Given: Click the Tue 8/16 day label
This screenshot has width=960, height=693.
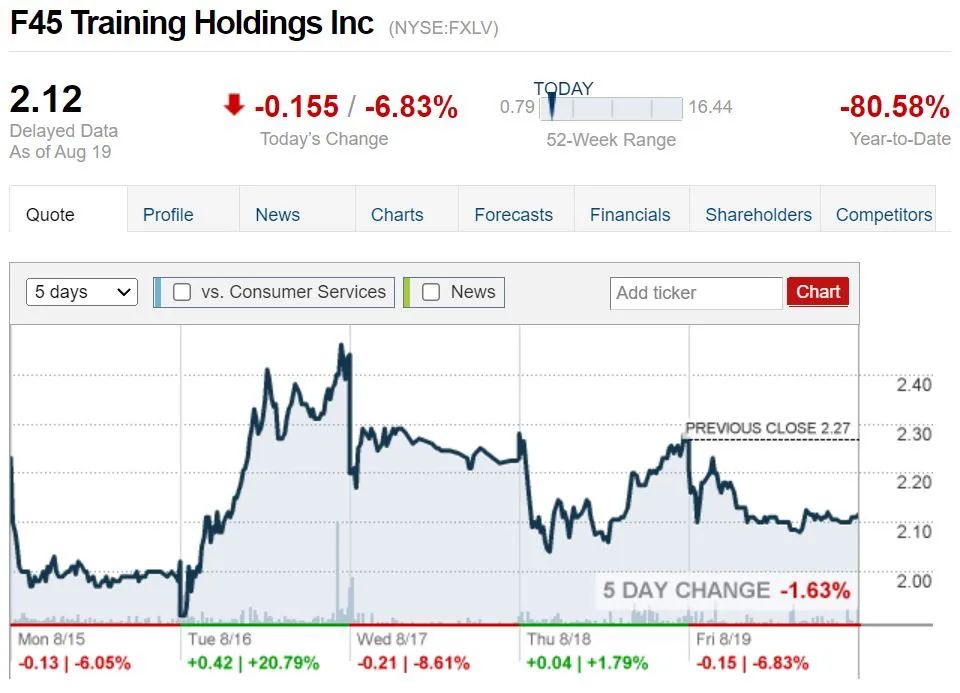Looking at the screenshot, I should [x=219, y=639].
